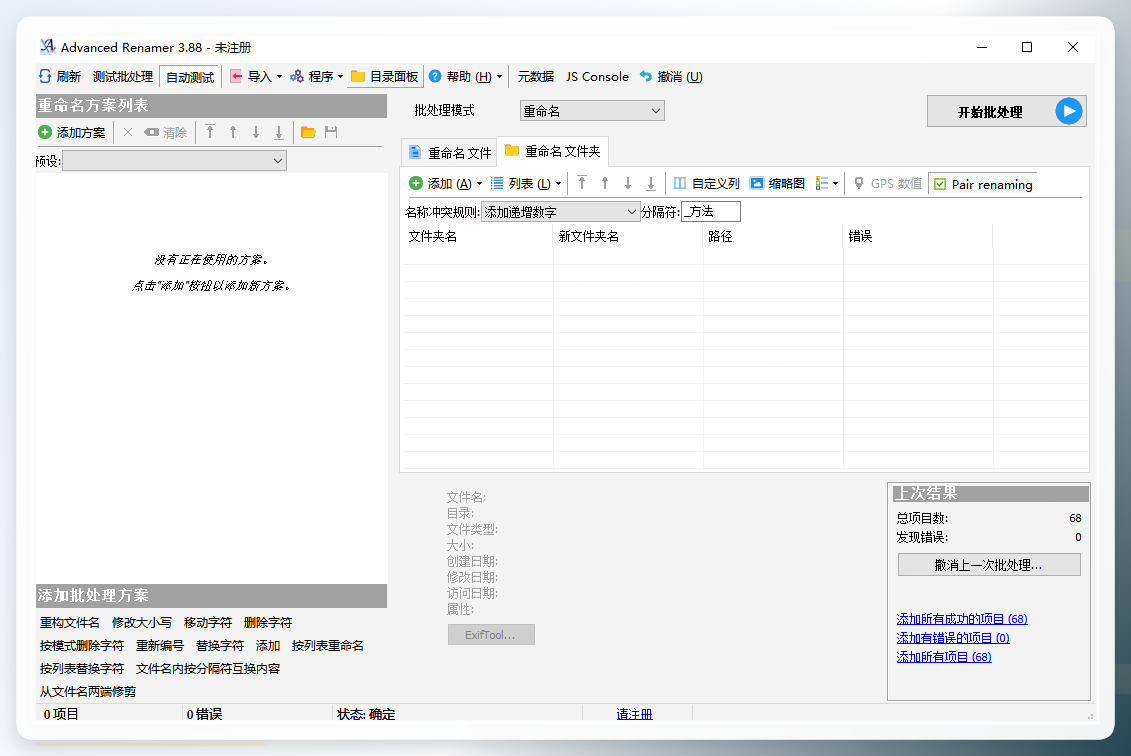The width and height of the screenshot is (1131, 756).
Task: Click the 路径 column header
Action: 773,236
